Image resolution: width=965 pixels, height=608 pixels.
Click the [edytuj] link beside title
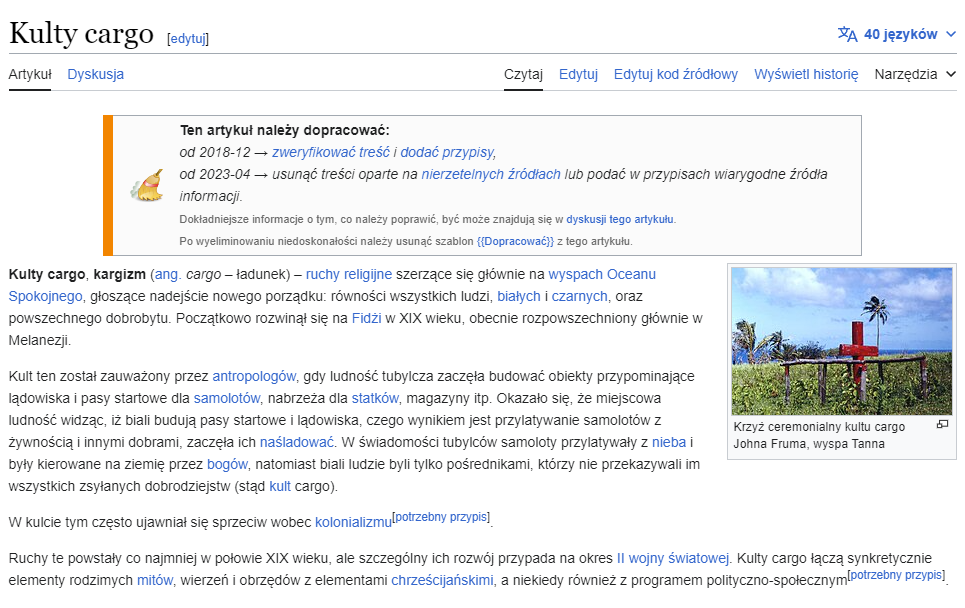(x=188, y=39)
